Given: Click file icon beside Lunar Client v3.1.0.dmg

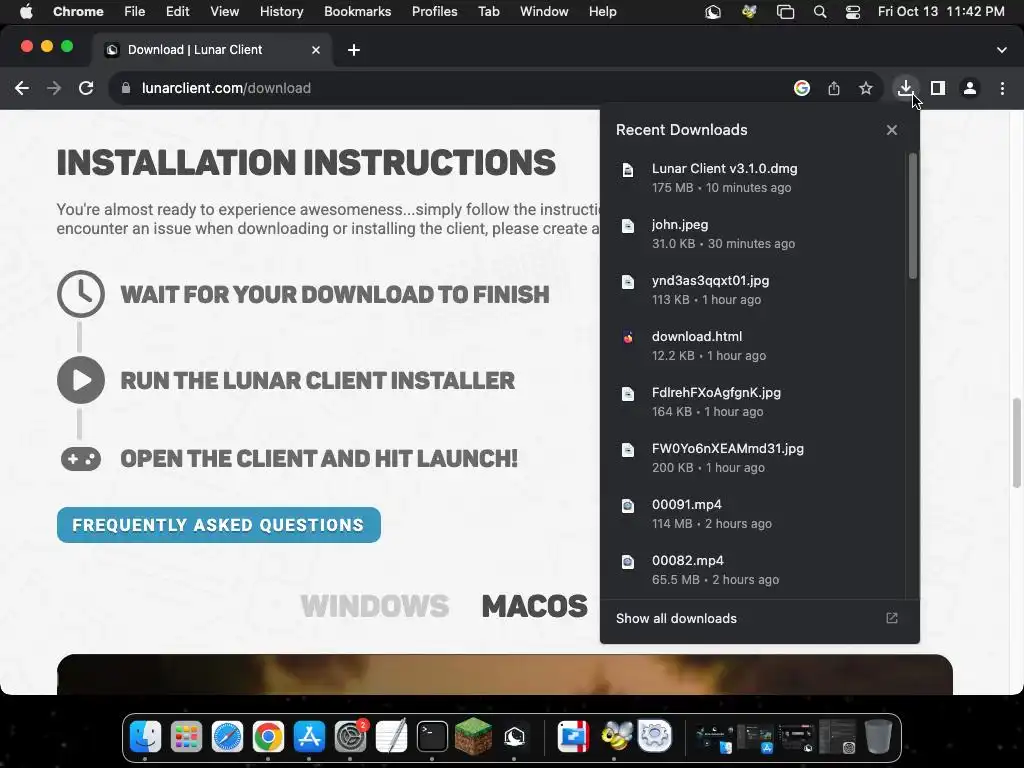Looking at the screenshot, I should point(628,170).
